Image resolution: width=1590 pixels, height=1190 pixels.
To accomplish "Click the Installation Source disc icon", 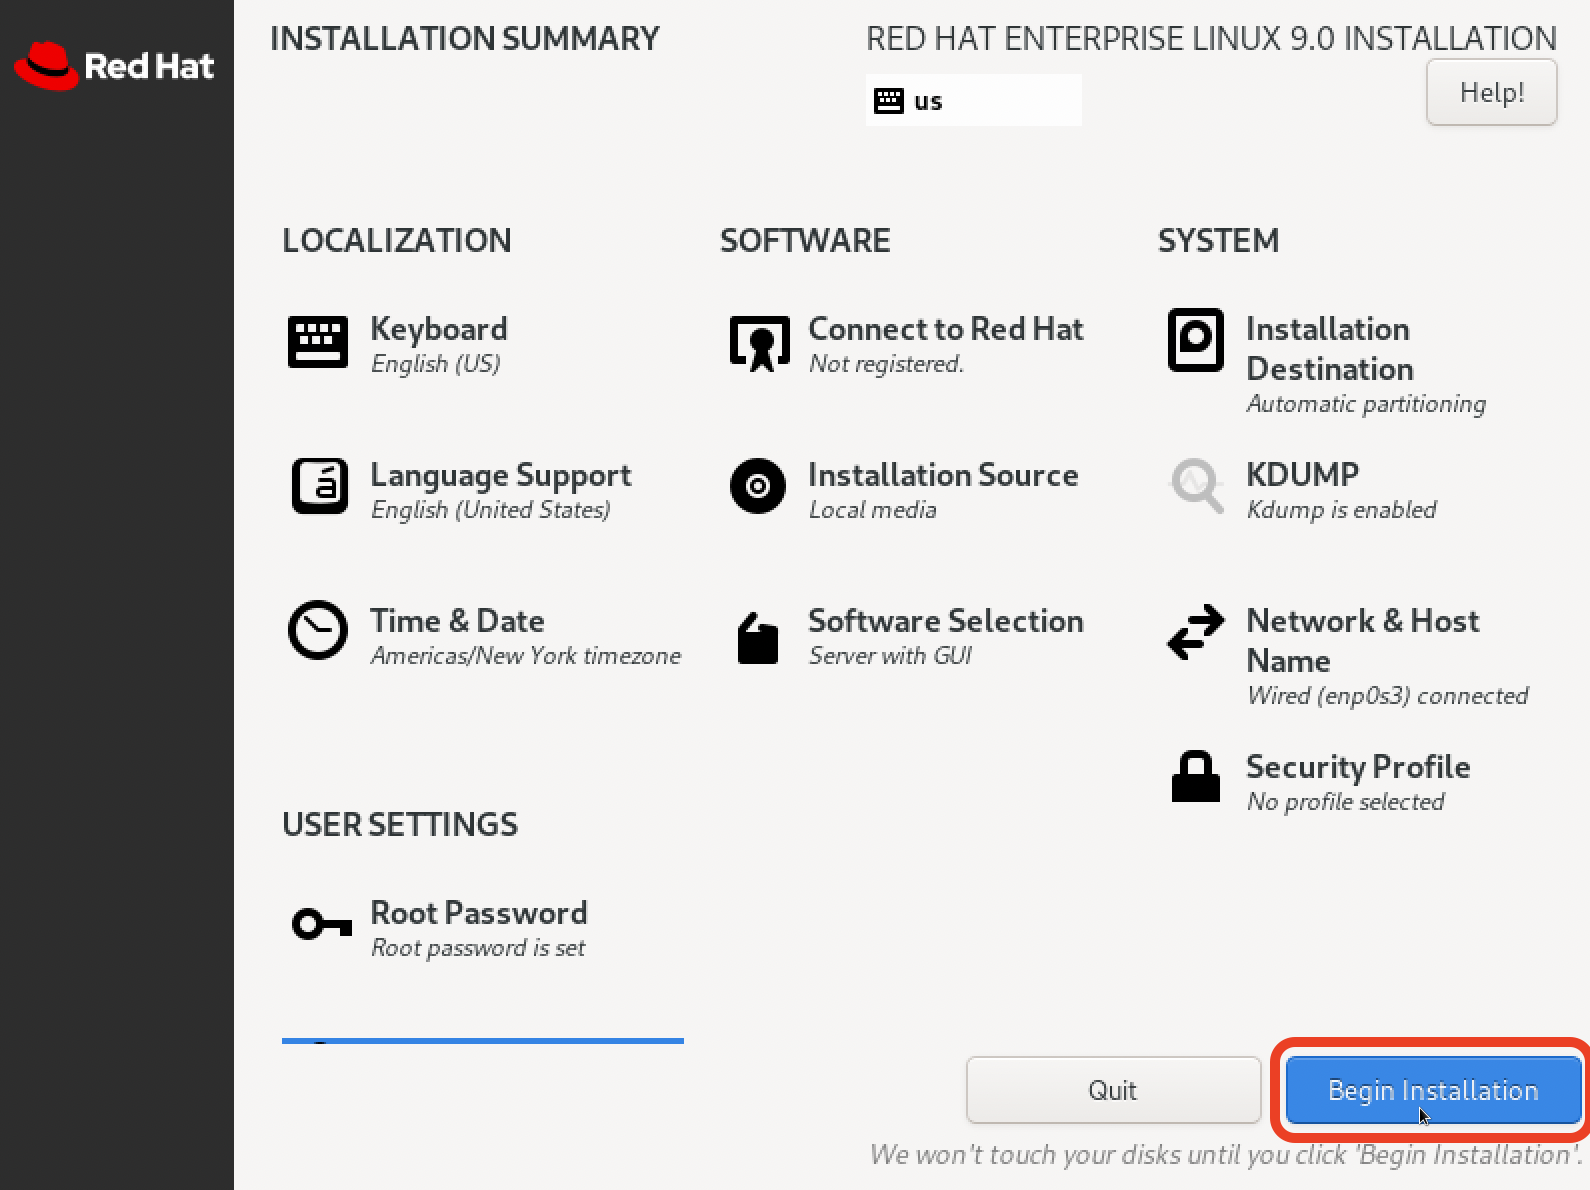I will click(758, 486).
